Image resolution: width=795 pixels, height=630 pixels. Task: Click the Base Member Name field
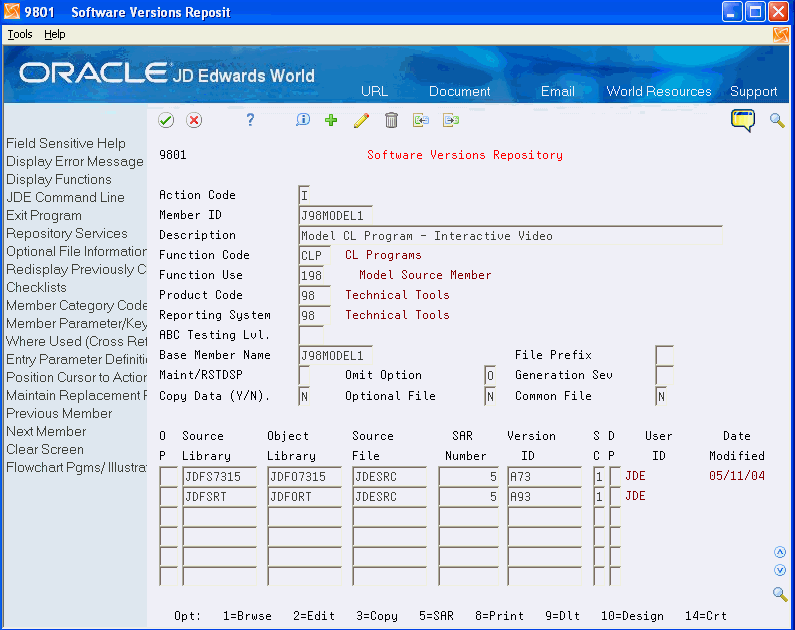tap(335, 356)
